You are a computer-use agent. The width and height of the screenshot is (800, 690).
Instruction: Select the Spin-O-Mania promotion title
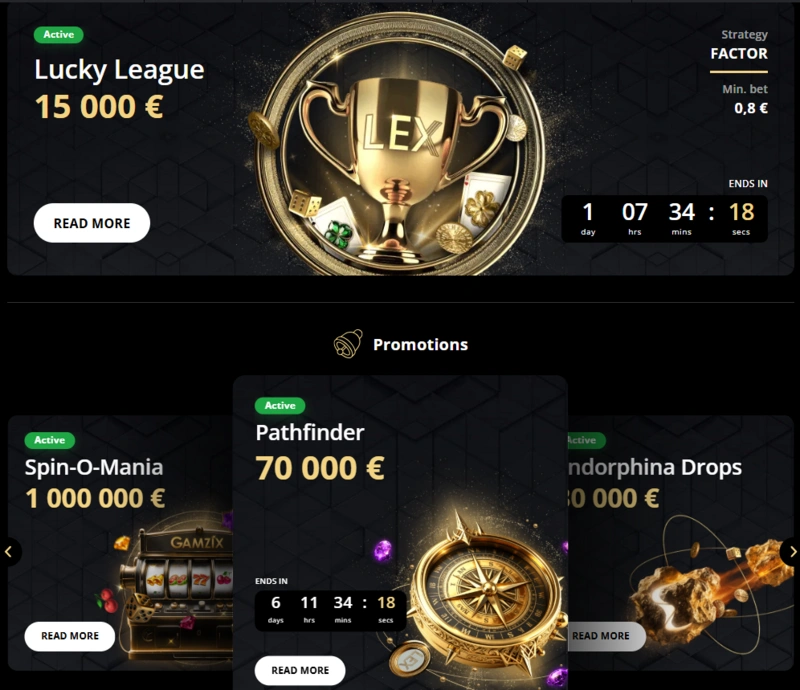94,467
